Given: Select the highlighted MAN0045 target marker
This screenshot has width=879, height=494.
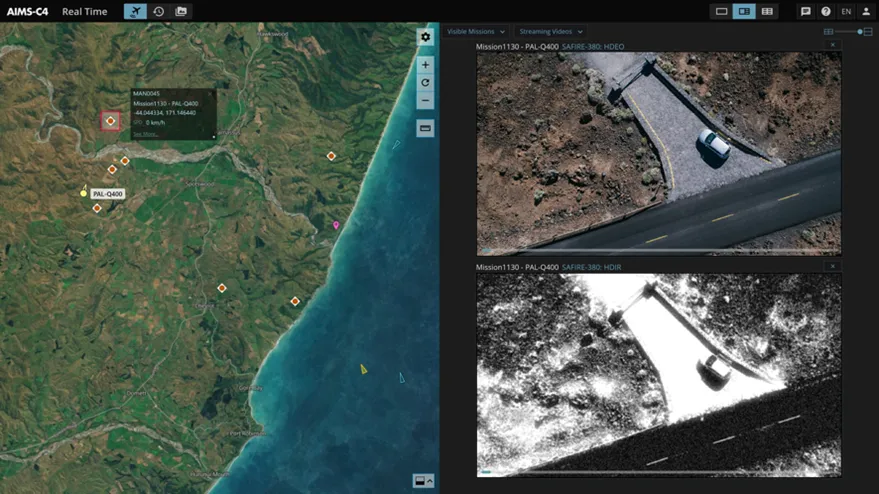Looking at the screenshot, I should point(110,121).
